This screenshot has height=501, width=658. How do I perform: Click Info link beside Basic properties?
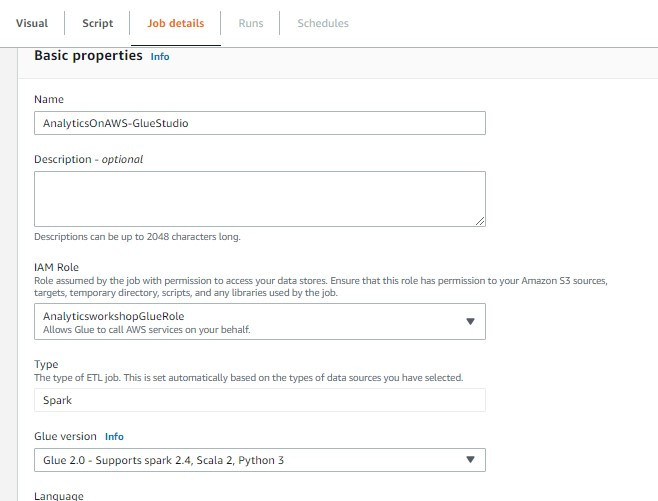point(160,57)
